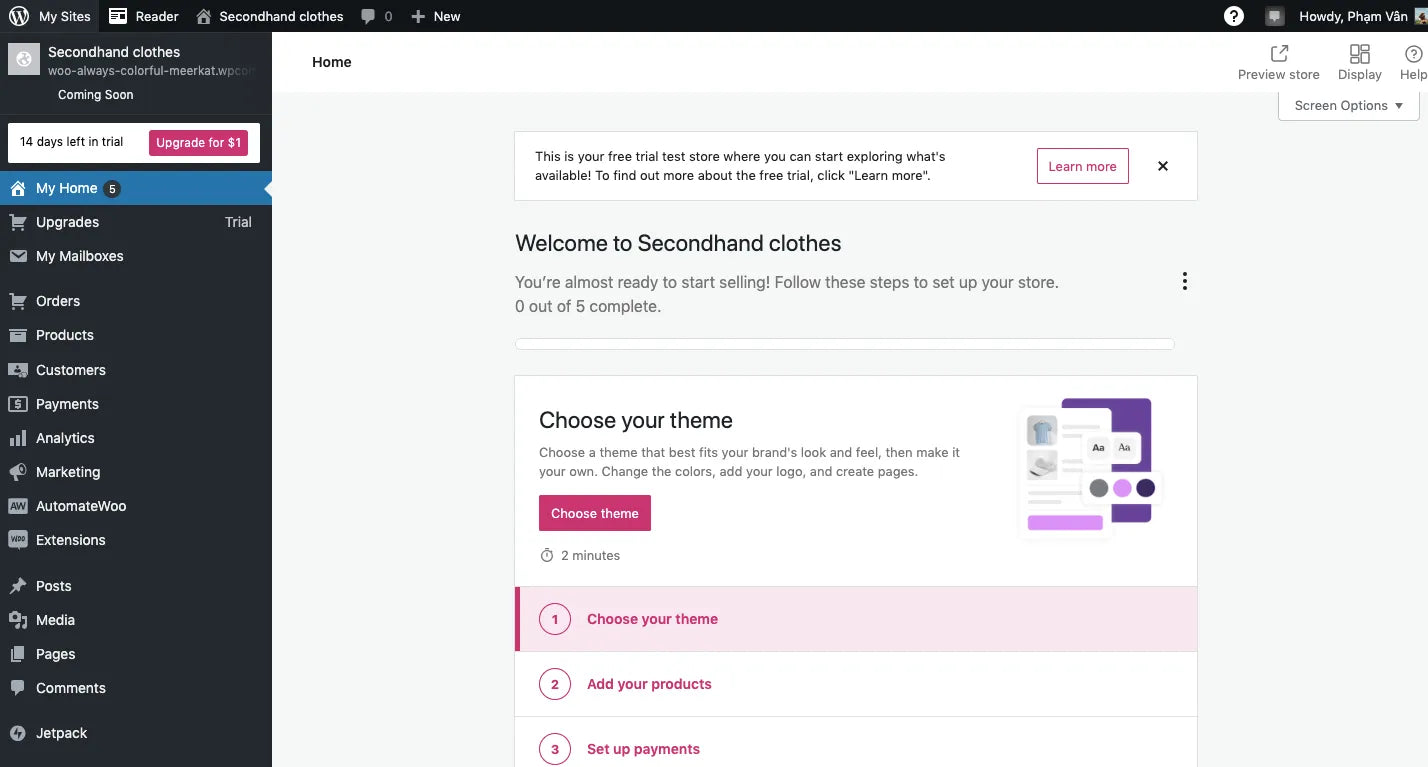This screenshot has height=767, width=1428.
Task: Click the Jetpack lightning icon
Action: pyautogui.click(x=18, y=733)
